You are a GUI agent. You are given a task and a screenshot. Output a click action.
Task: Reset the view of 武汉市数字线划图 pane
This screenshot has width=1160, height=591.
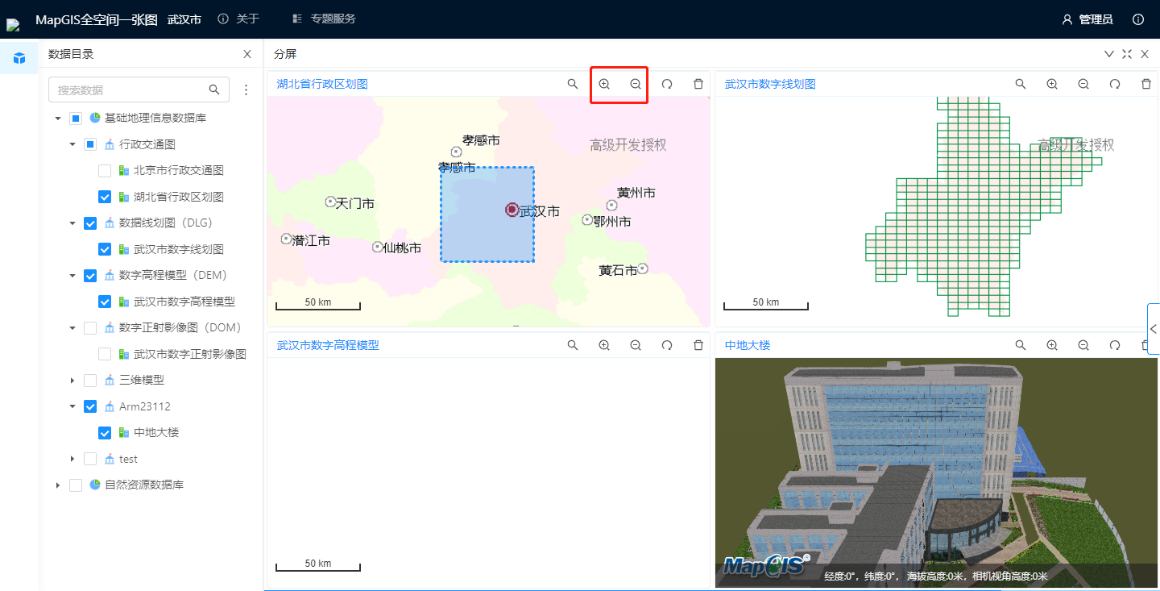[1115, 84]
